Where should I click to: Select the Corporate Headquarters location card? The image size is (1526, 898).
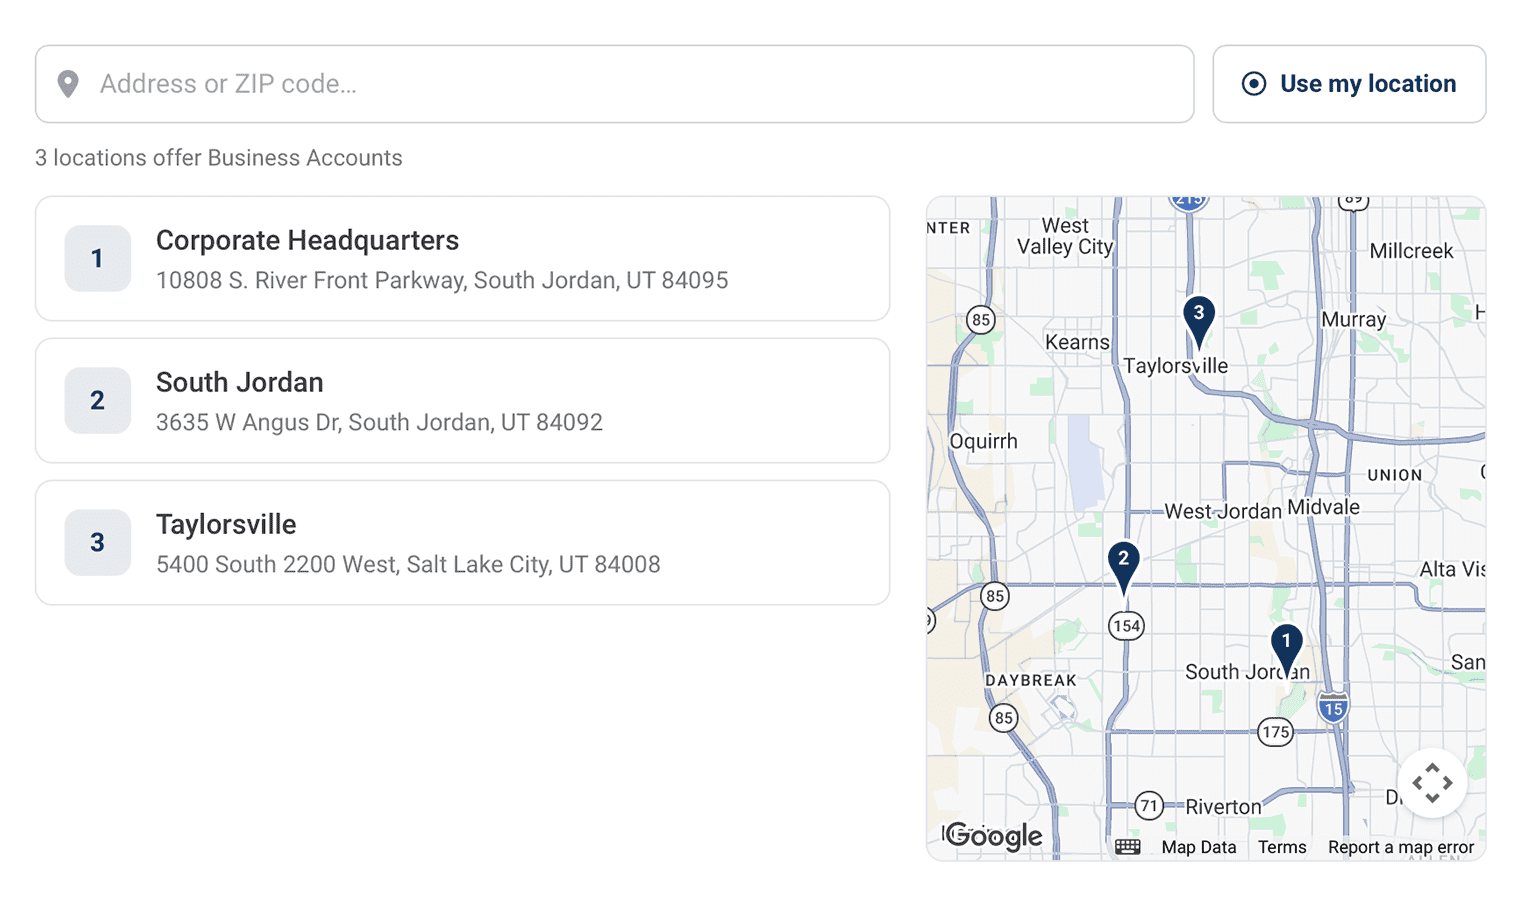(462, 259)
